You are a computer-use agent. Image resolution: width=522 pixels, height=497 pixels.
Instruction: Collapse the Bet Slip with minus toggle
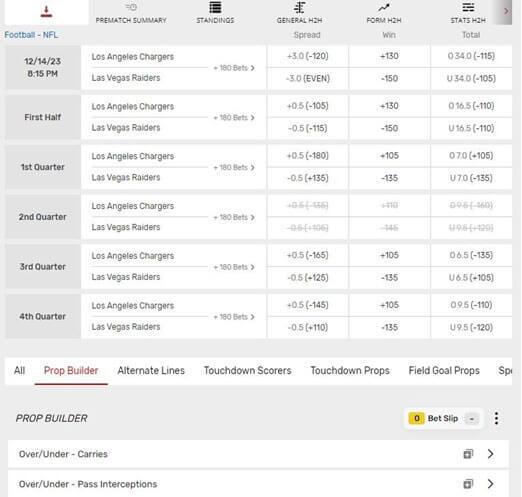472,419
